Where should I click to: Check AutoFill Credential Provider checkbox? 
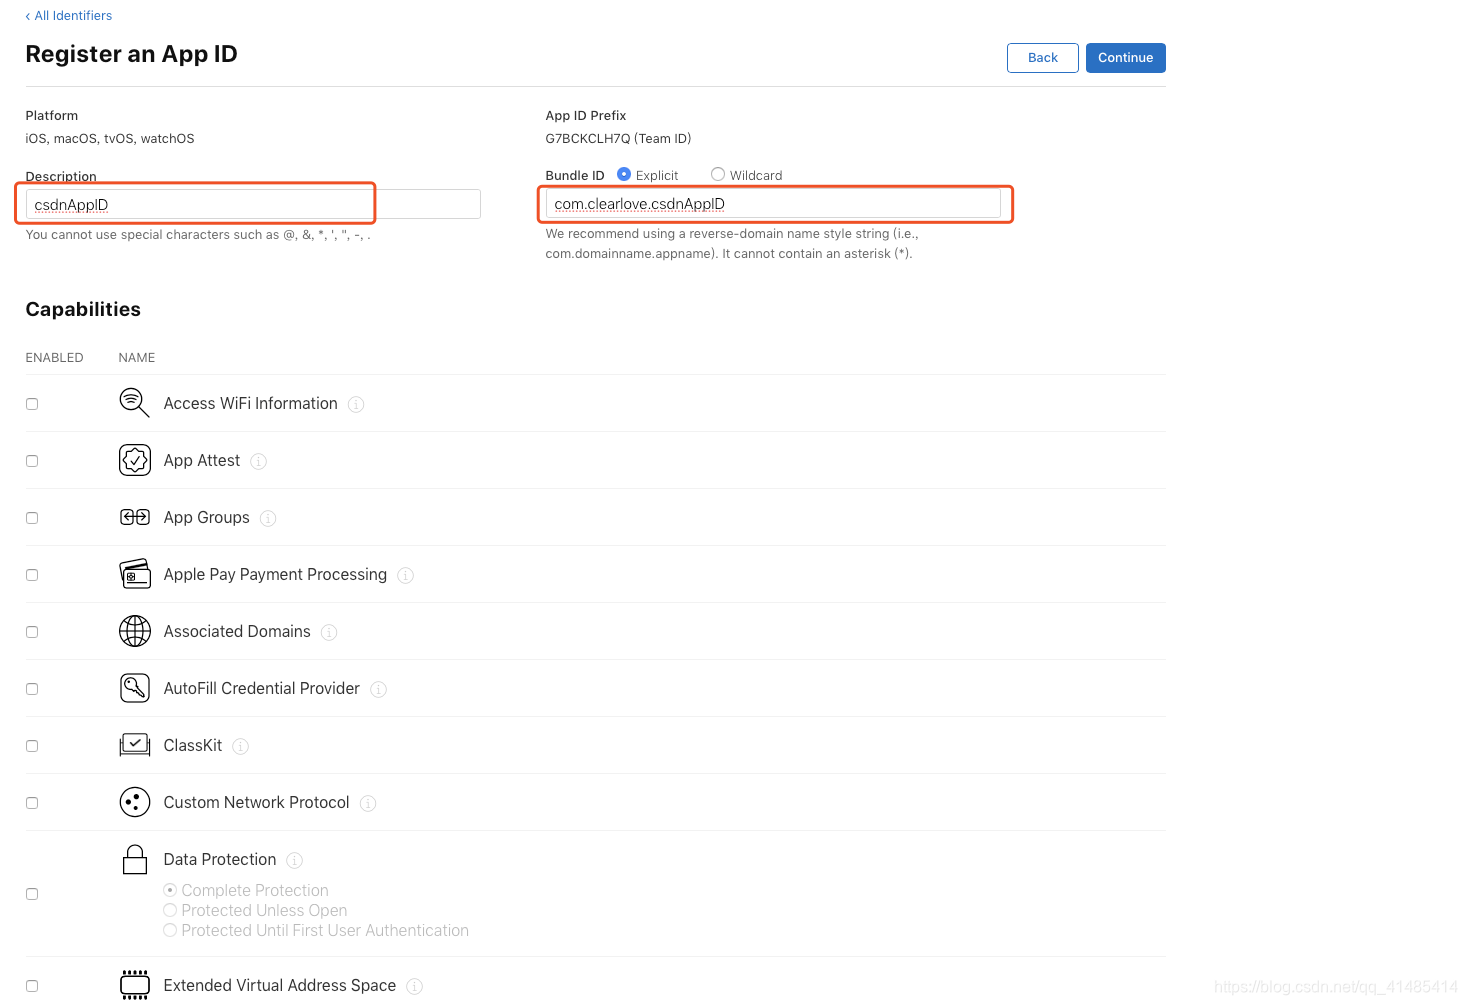pos(32,689)
